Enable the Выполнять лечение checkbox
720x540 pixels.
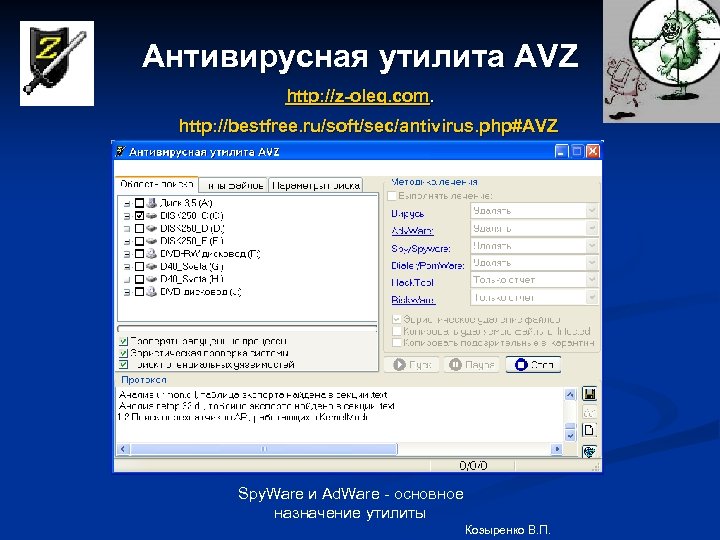[392, 196]
